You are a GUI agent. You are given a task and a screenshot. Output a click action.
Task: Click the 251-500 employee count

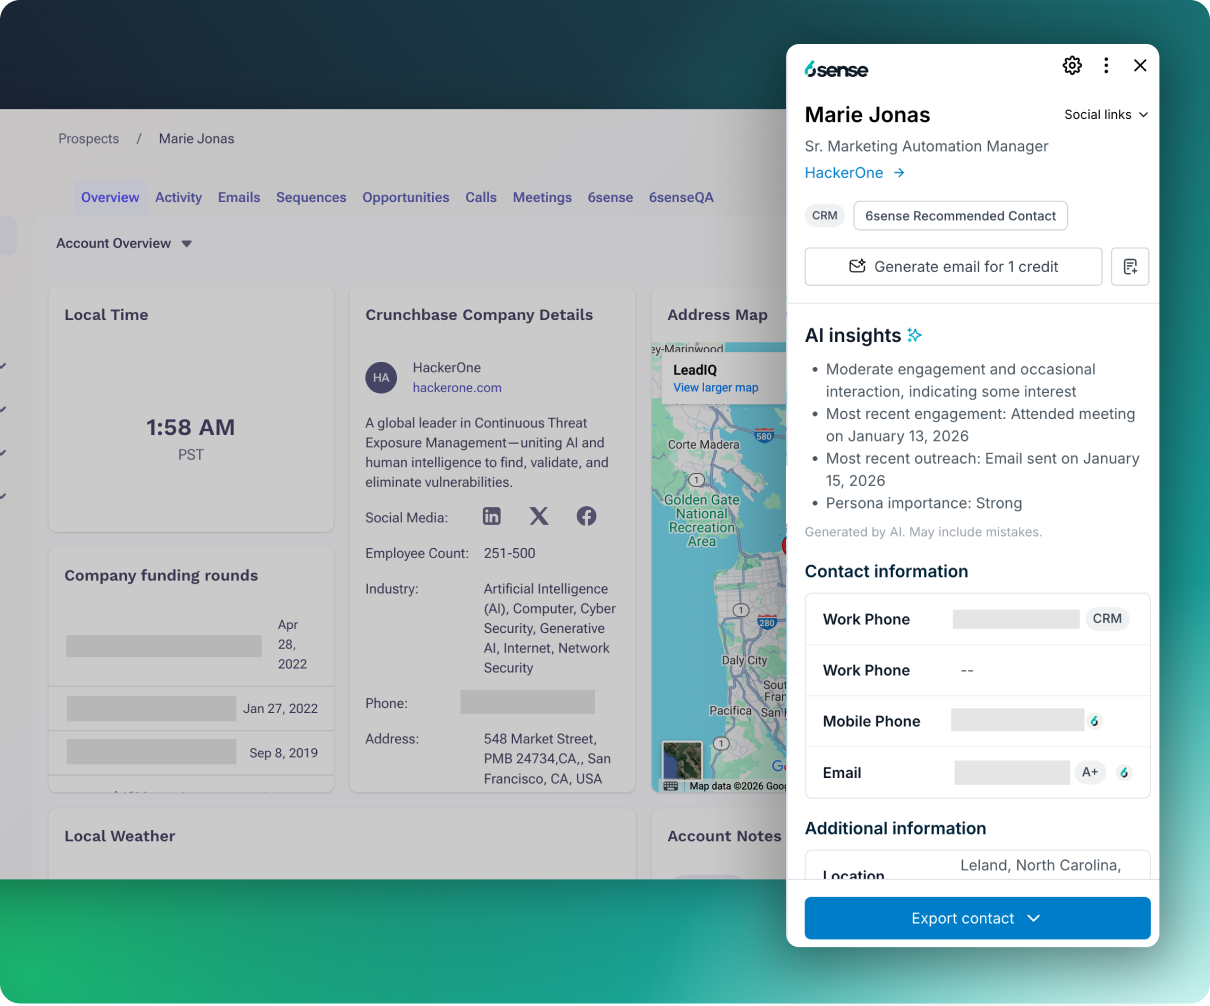pos(510,553)
